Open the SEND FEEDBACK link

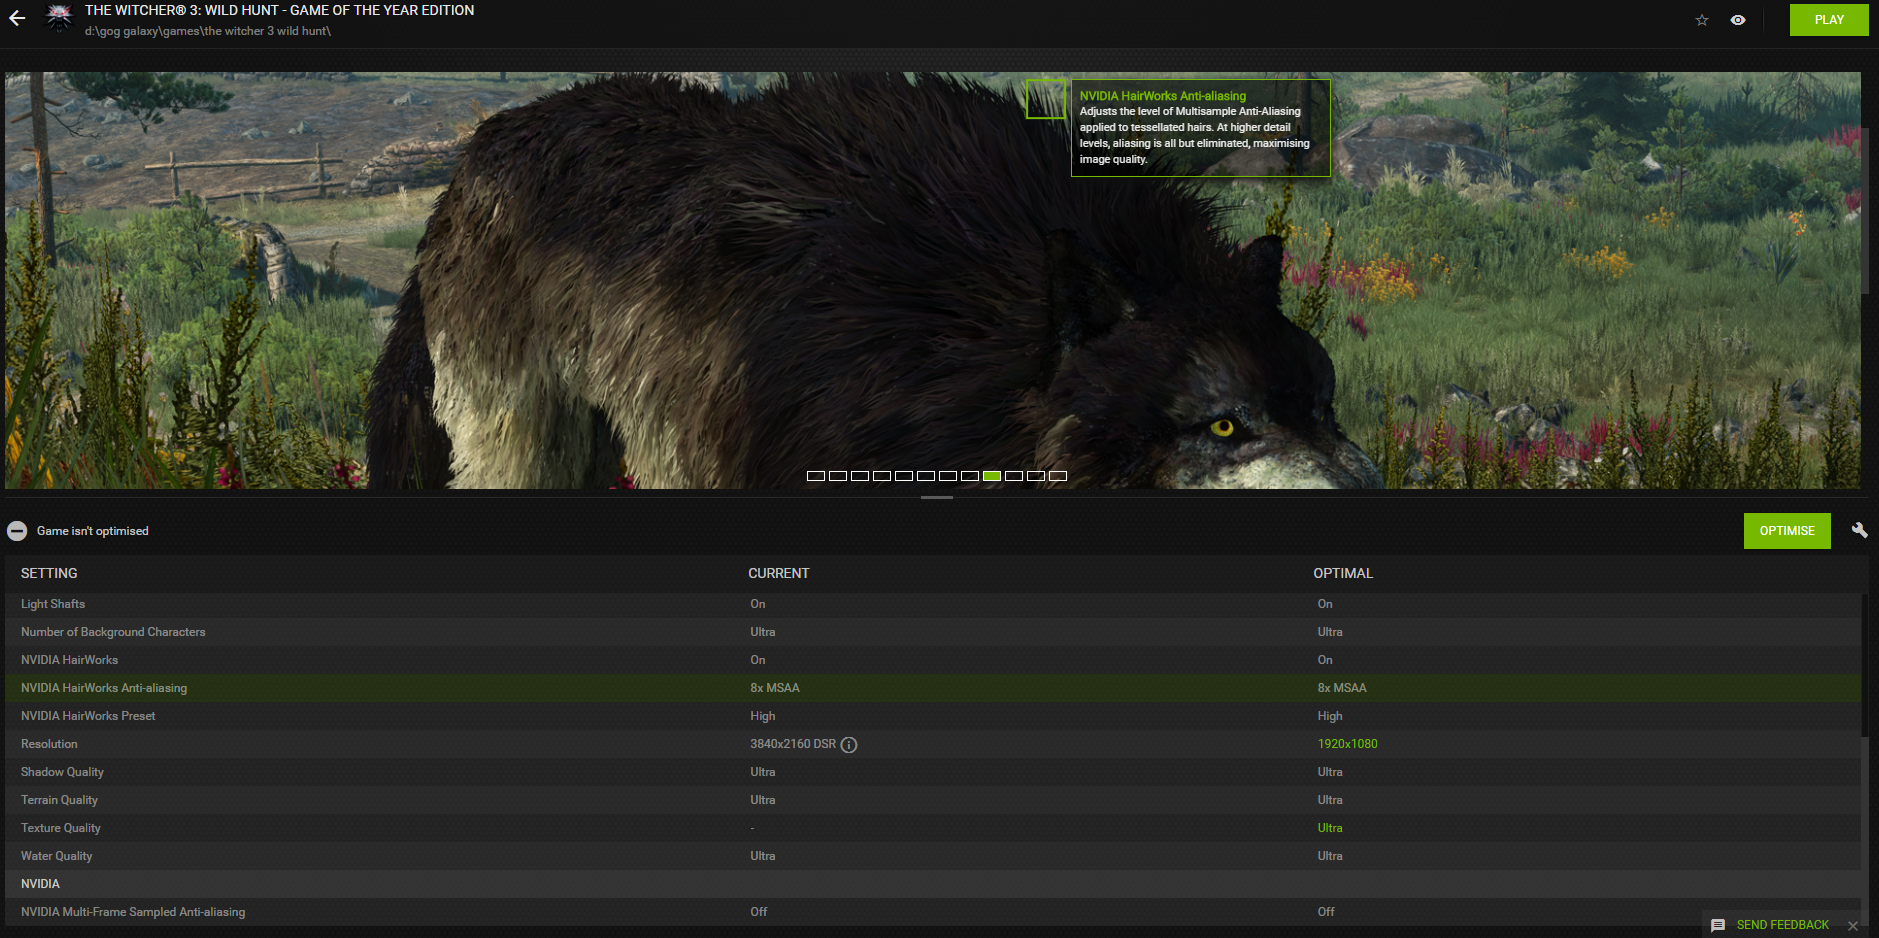[x=1783, y=925]
